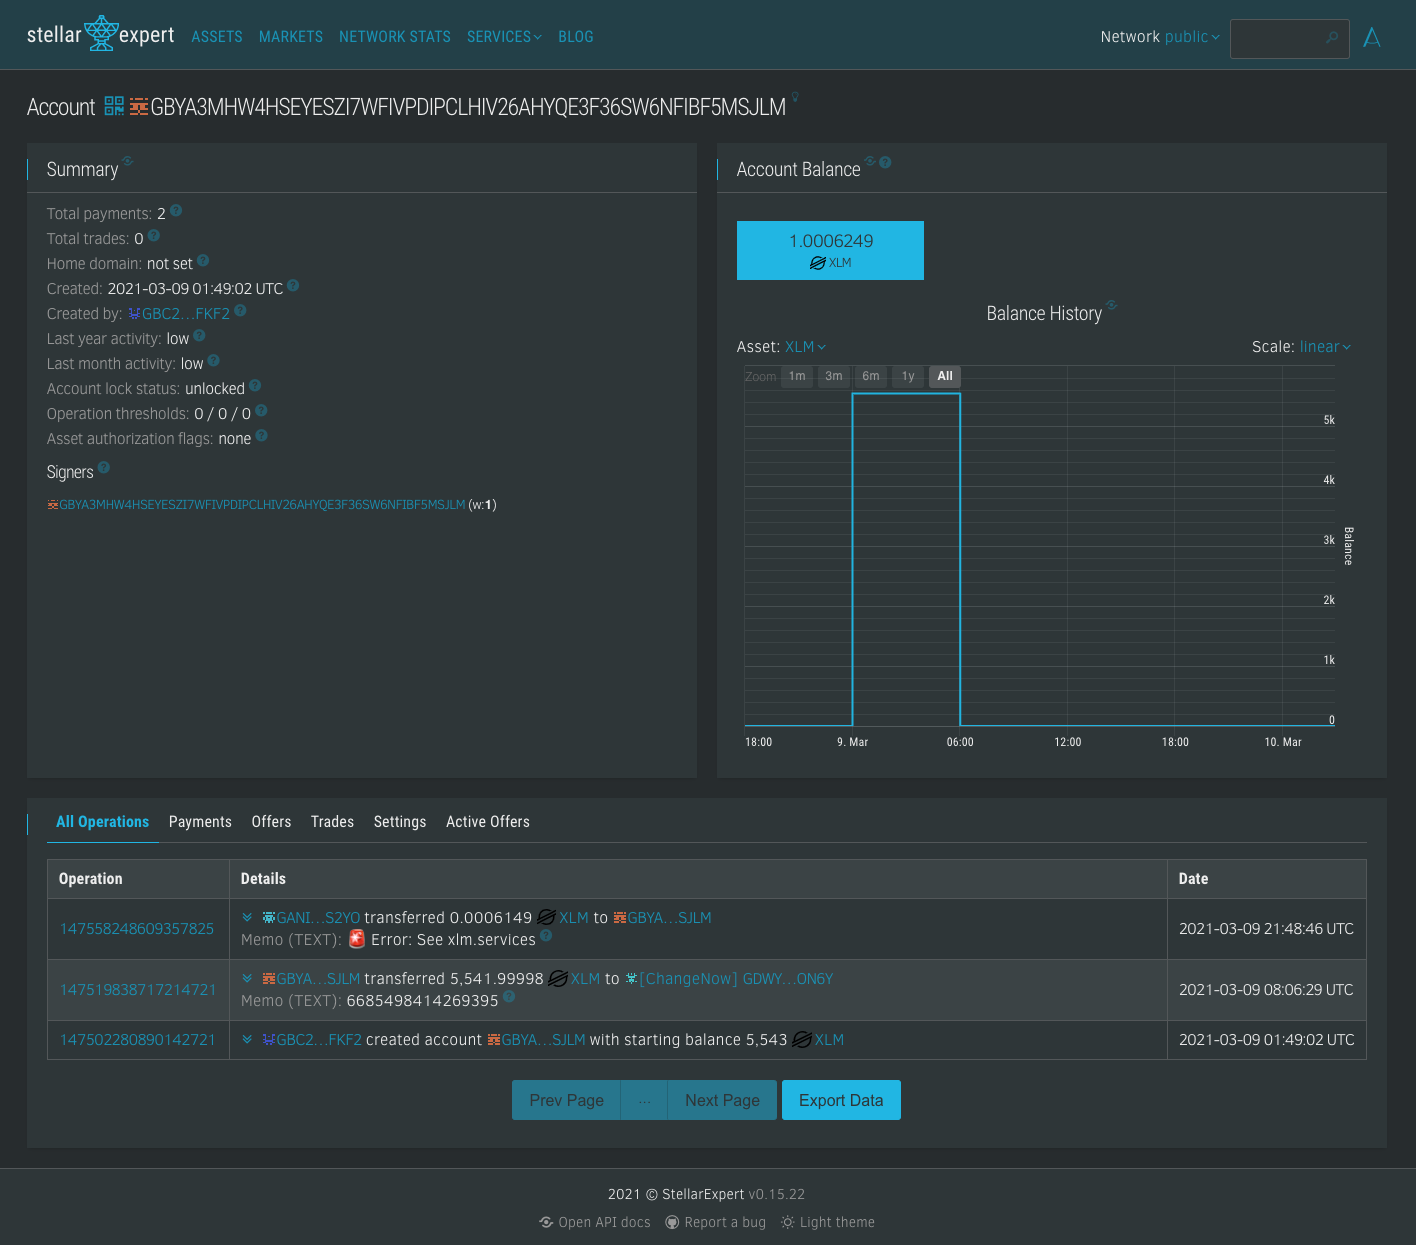1416x1245 pixels.
Task: Show the account QR code icon
Action: click(x=114, y=106)
